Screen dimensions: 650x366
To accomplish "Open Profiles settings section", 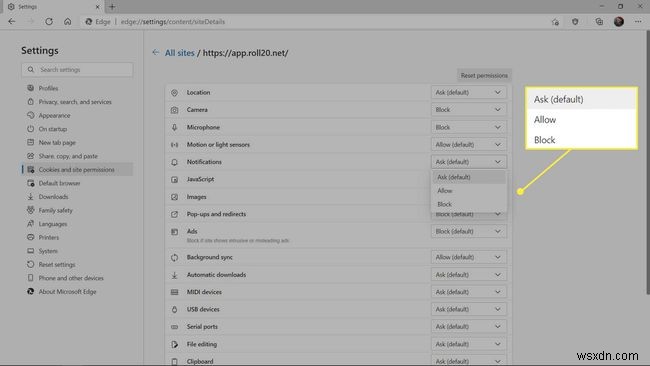I will [77, 88].
